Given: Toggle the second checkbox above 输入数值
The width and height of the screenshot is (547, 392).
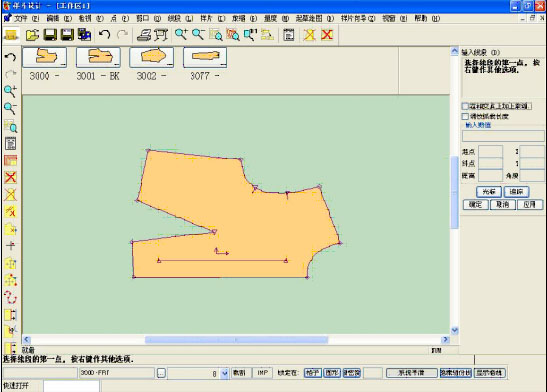Looking at the screenshot, I should coord(465,116).
